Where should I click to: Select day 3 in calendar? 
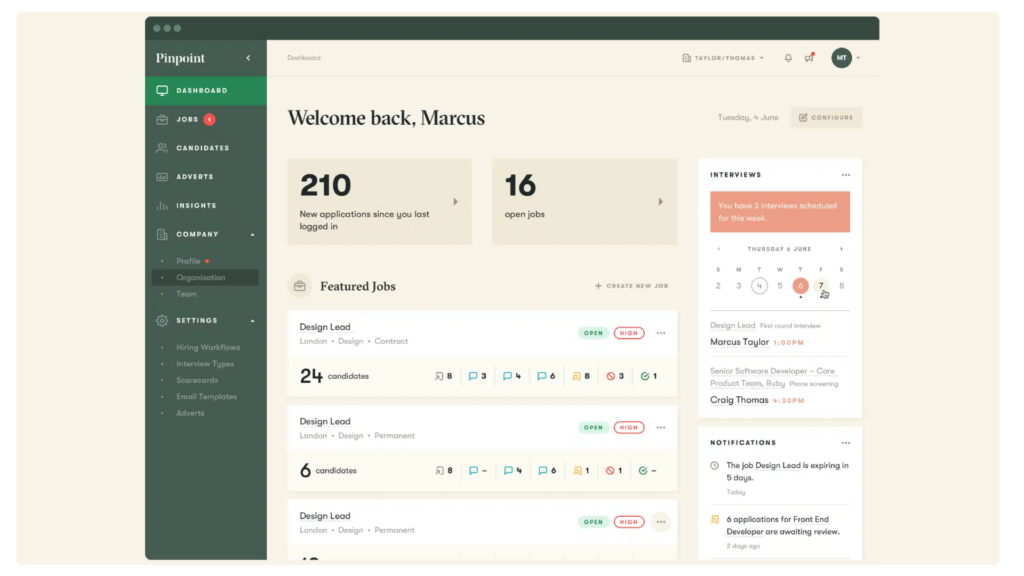(x=739, y=286)
